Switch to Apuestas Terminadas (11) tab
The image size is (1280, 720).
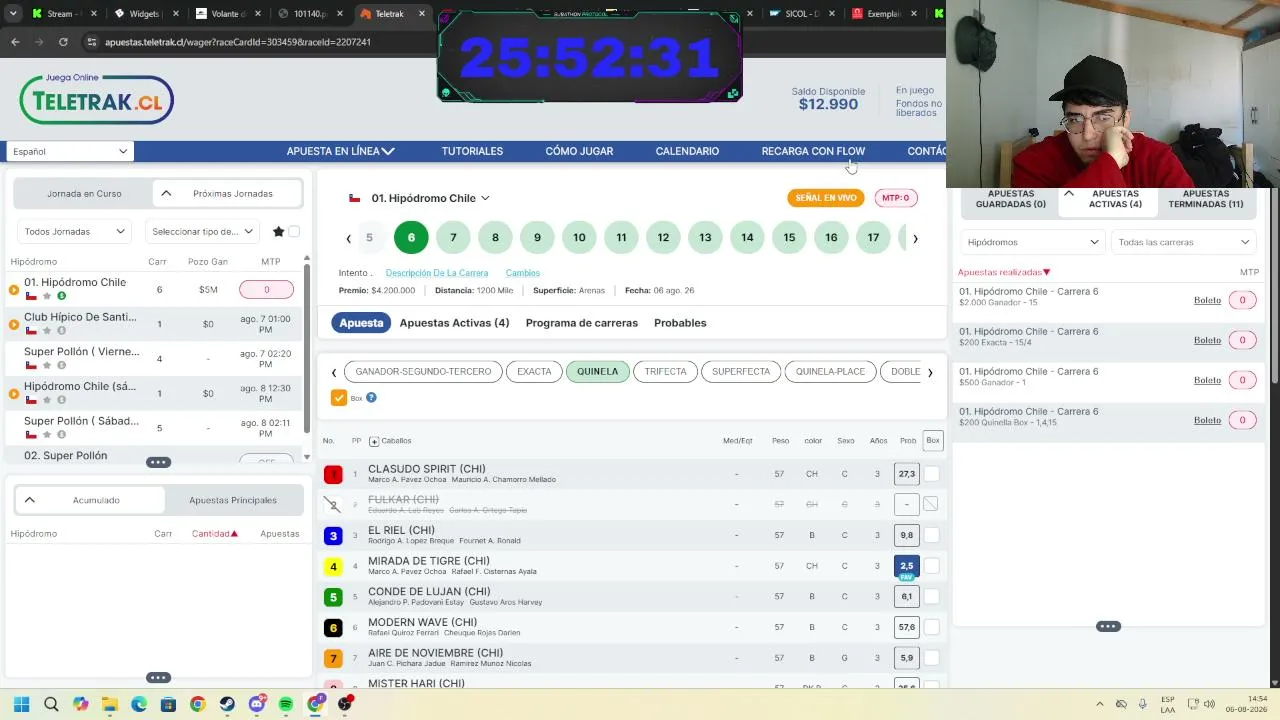(x=1205, y=199)
